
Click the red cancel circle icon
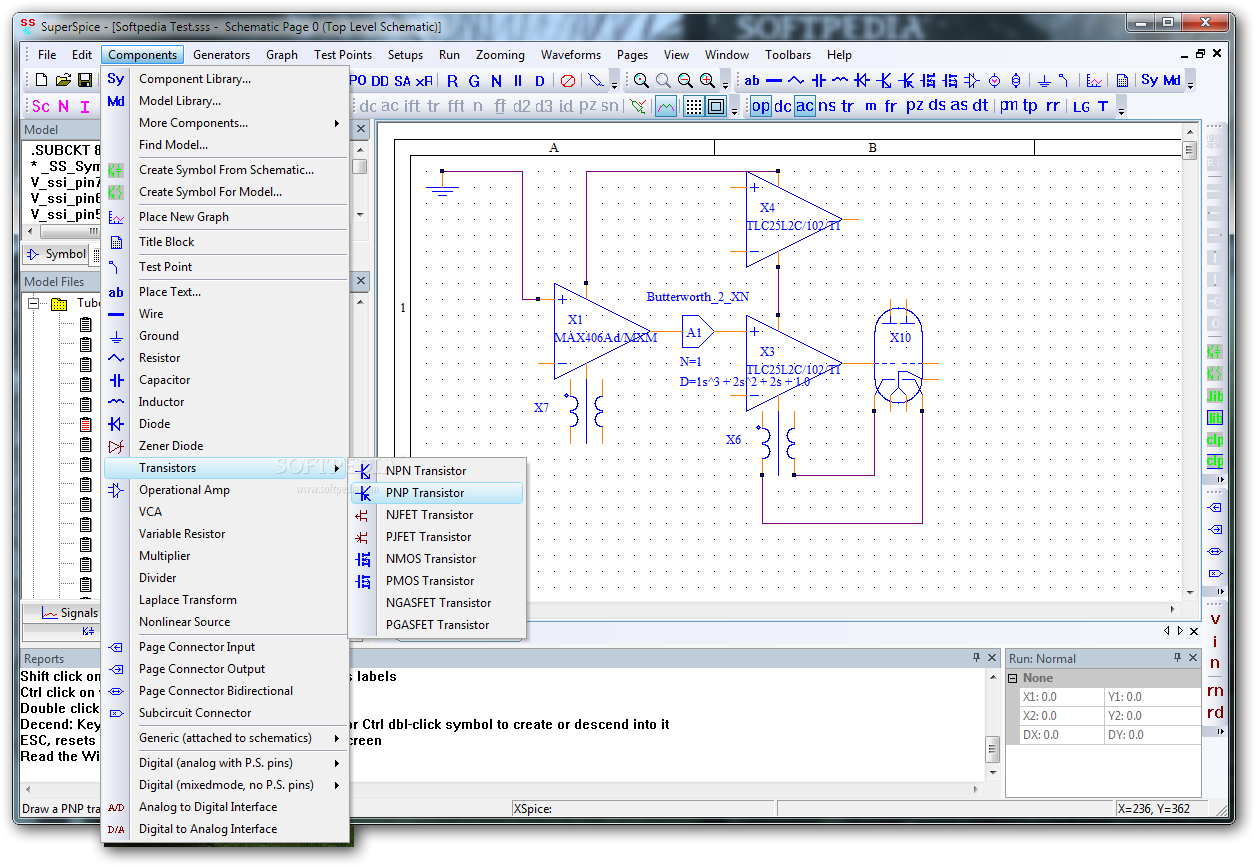tap(568, 81)
